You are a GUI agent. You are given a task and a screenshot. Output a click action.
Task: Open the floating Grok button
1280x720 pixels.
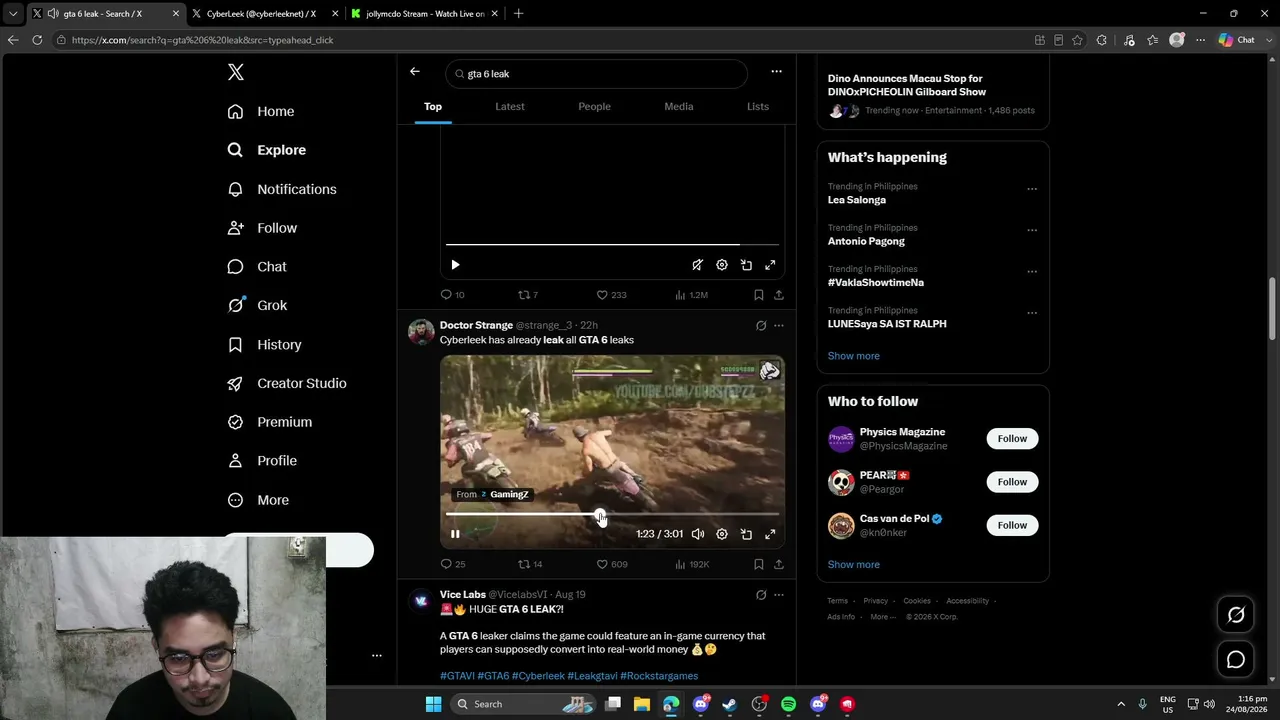[1236, 615]
